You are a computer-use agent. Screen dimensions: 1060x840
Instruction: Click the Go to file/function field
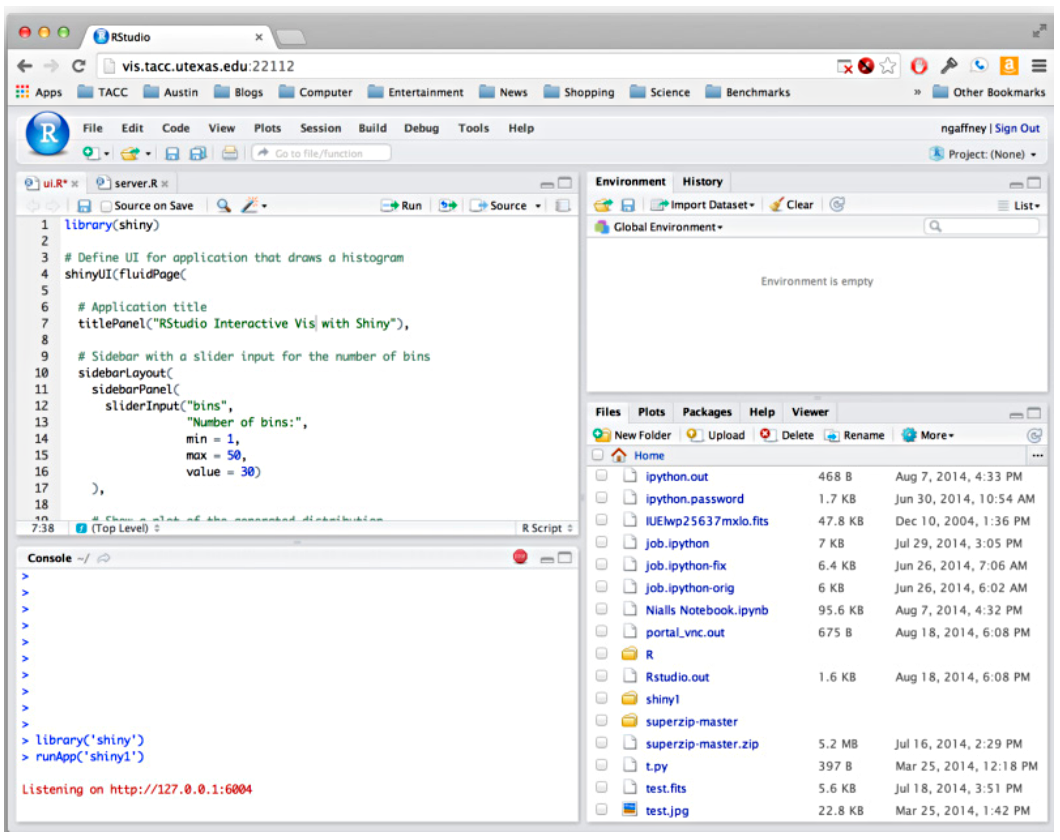point(322,153)
